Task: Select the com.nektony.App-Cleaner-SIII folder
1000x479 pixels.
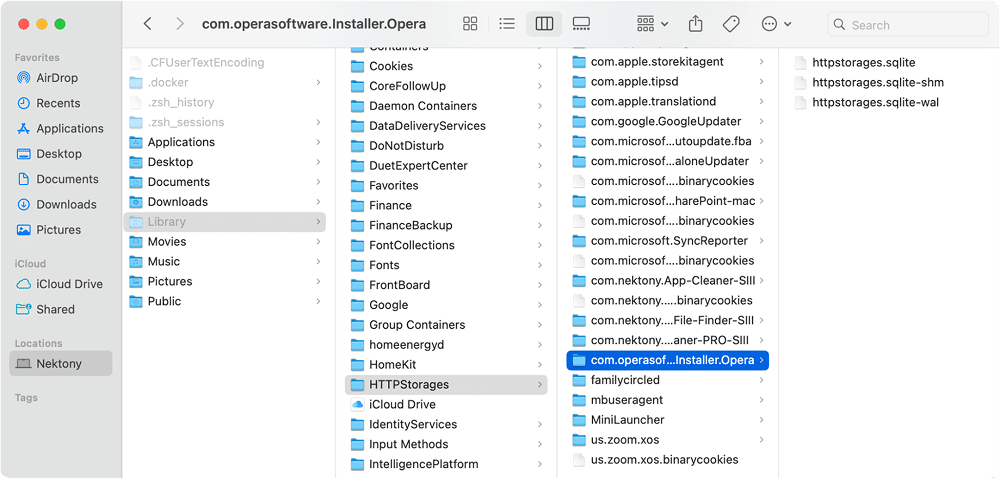Action: point(668,281)
